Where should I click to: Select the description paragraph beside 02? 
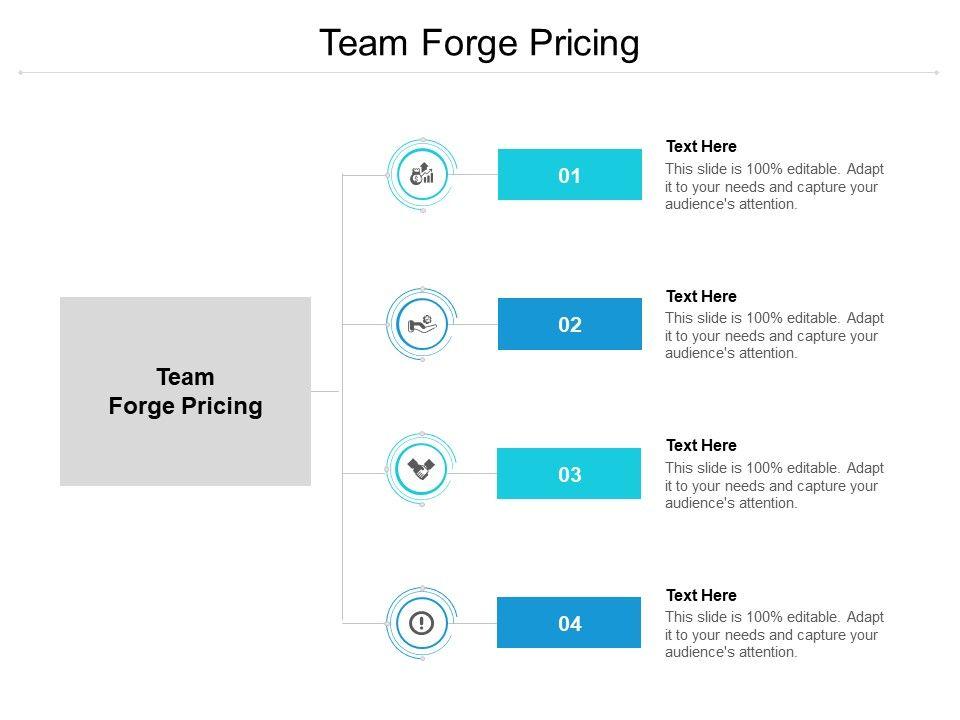pyautogui.click(x=774, y=335)
